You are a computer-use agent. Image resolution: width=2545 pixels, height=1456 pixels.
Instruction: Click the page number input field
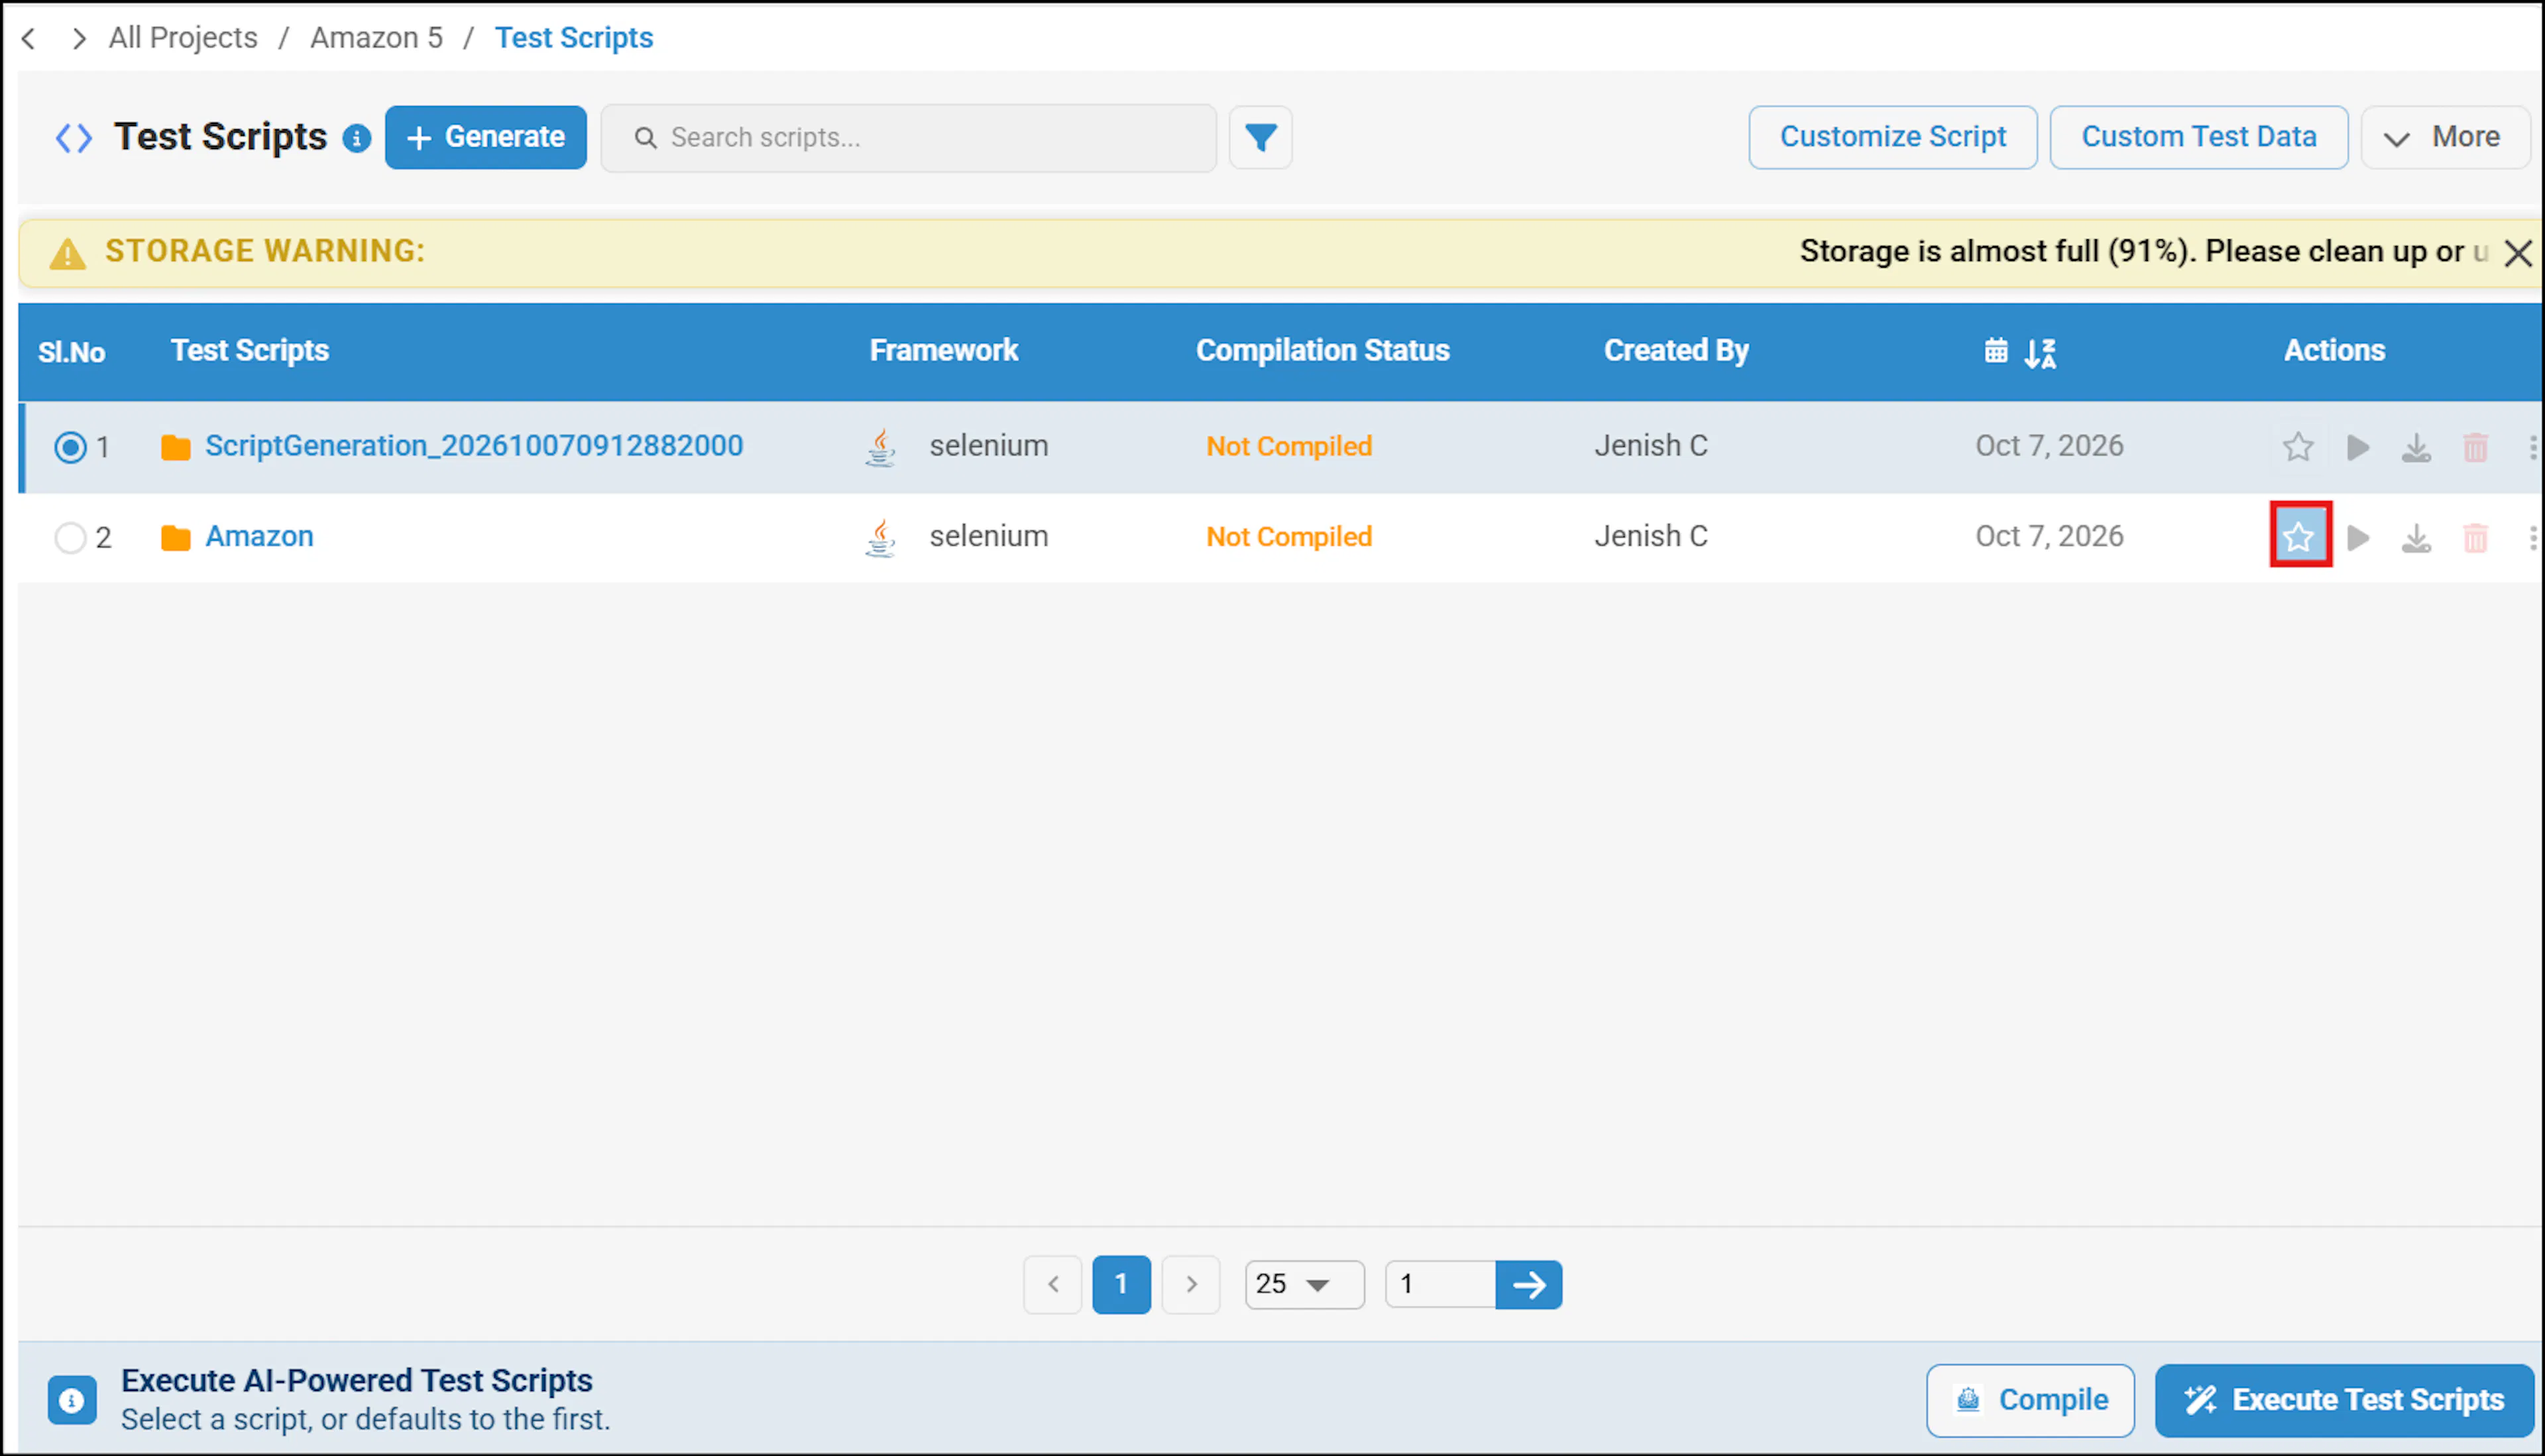click(1440, 1284)
